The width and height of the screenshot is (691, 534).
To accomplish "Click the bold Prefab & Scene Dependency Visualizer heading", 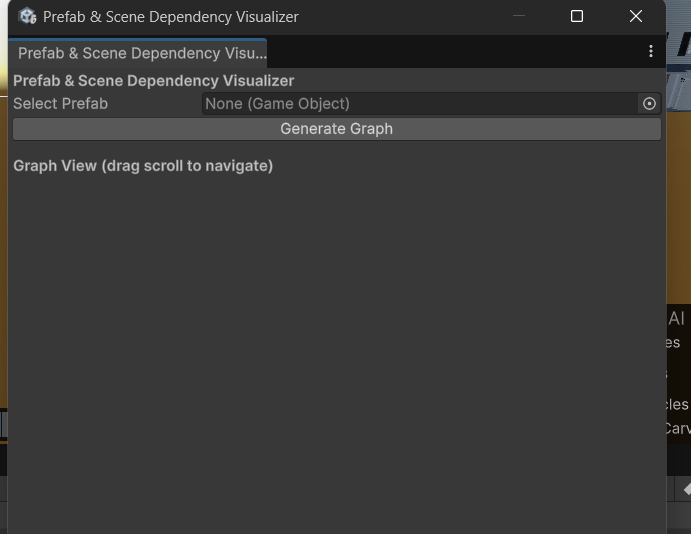I will [153, 81].
